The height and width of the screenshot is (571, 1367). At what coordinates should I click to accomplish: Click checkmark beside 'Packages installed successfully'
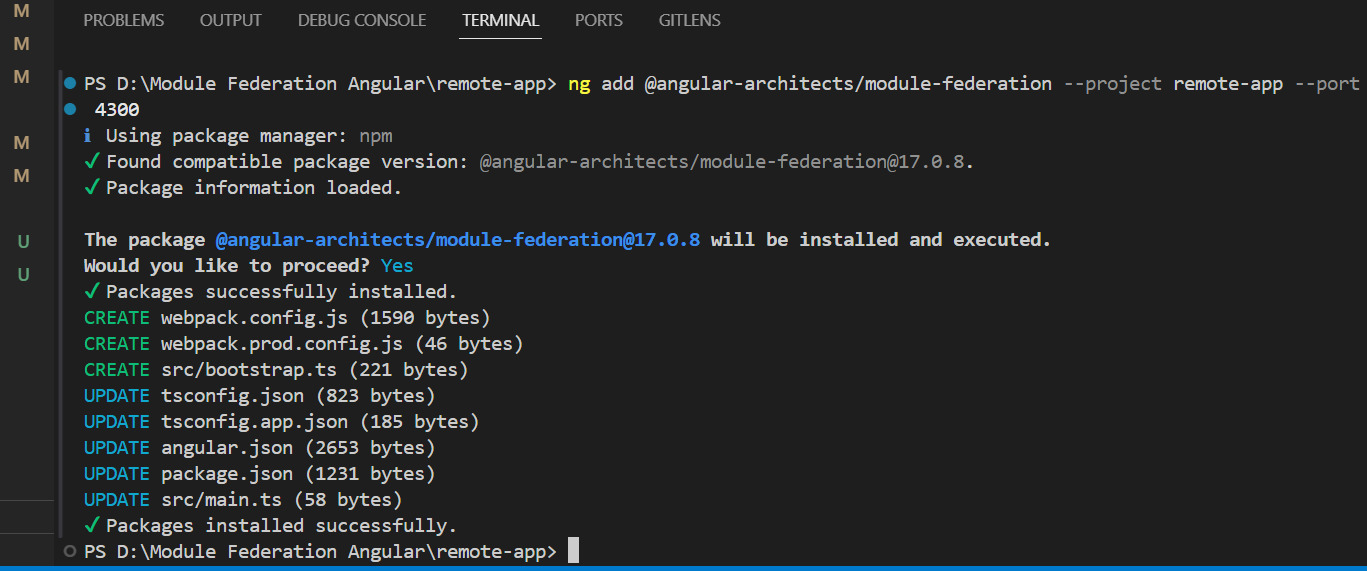(92, 525)
